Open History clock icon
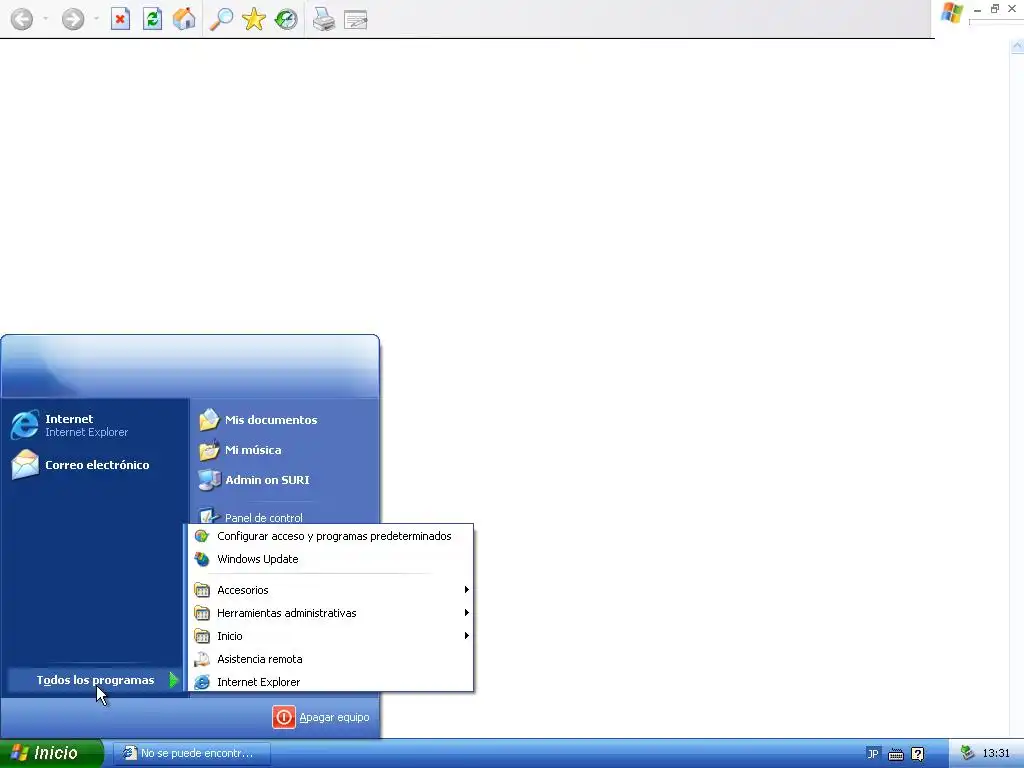Viewport: 1024px width, 768px height. (285, 19)
